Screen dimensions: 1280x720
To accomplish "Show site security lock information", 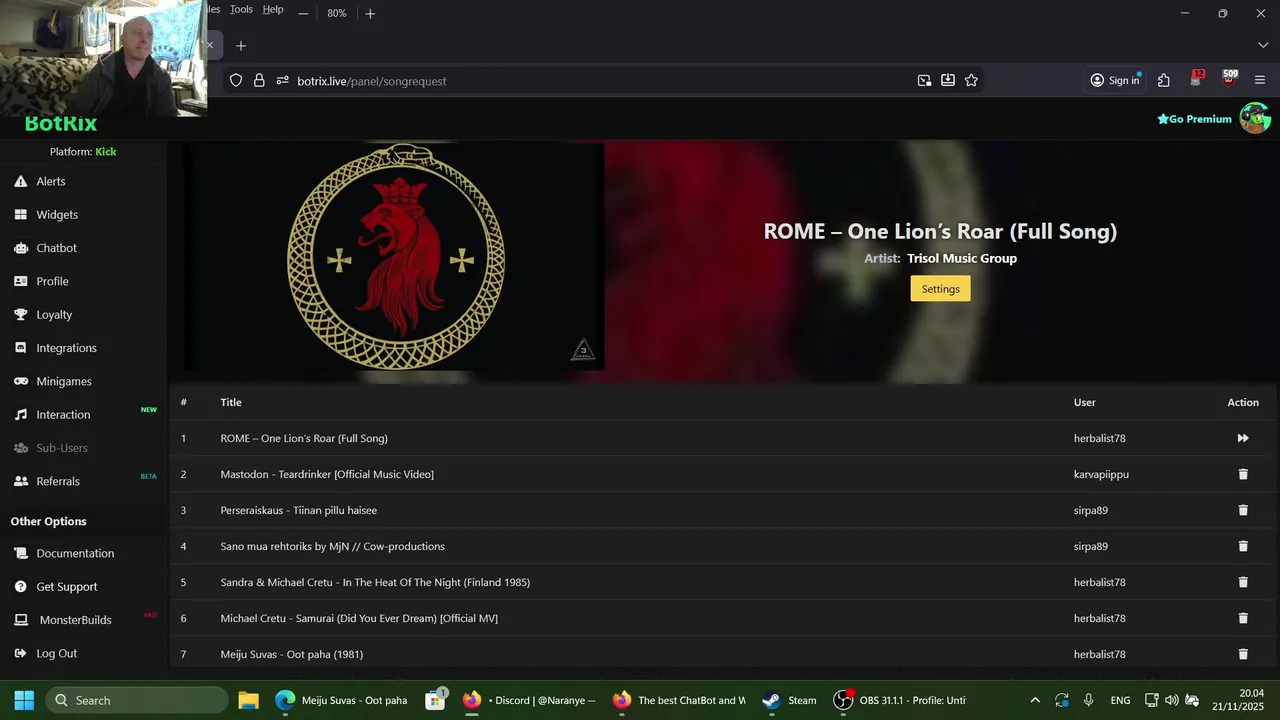I will 259,81.
